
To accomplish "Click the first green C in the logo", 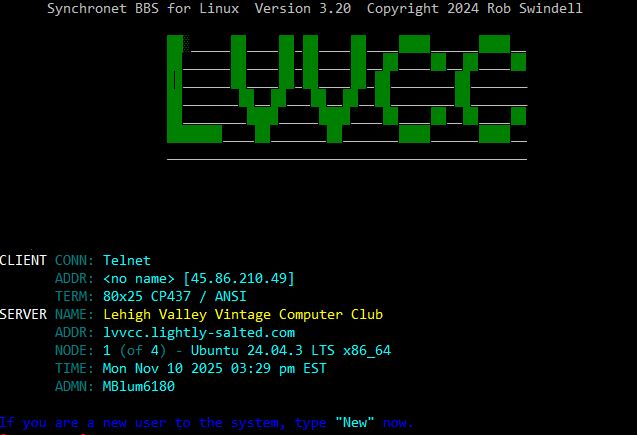I will tap(413, 90).
